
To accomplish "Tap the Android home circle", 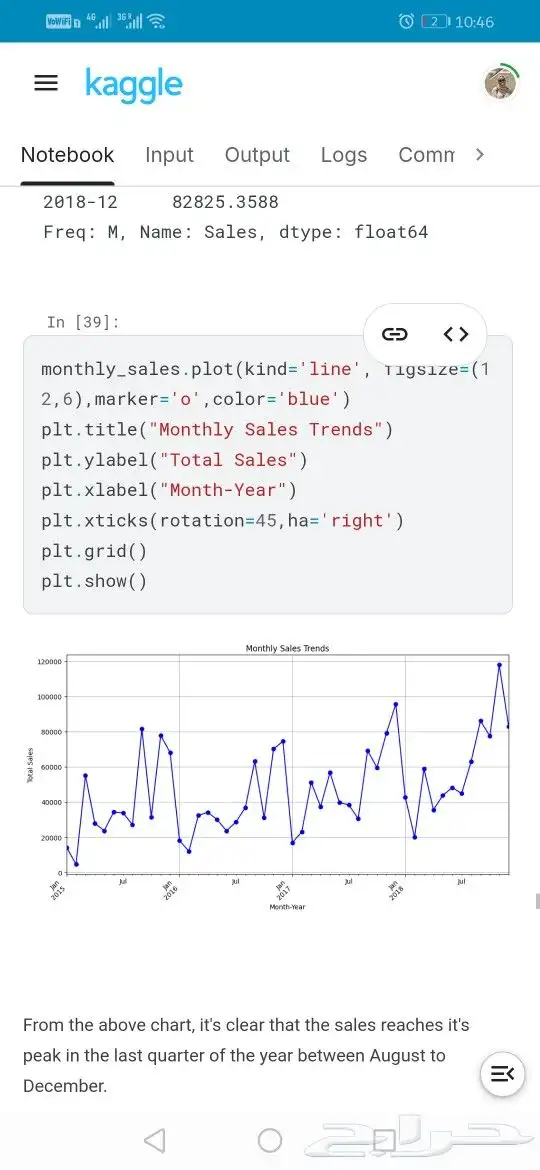I will [x=269, y=1140].
